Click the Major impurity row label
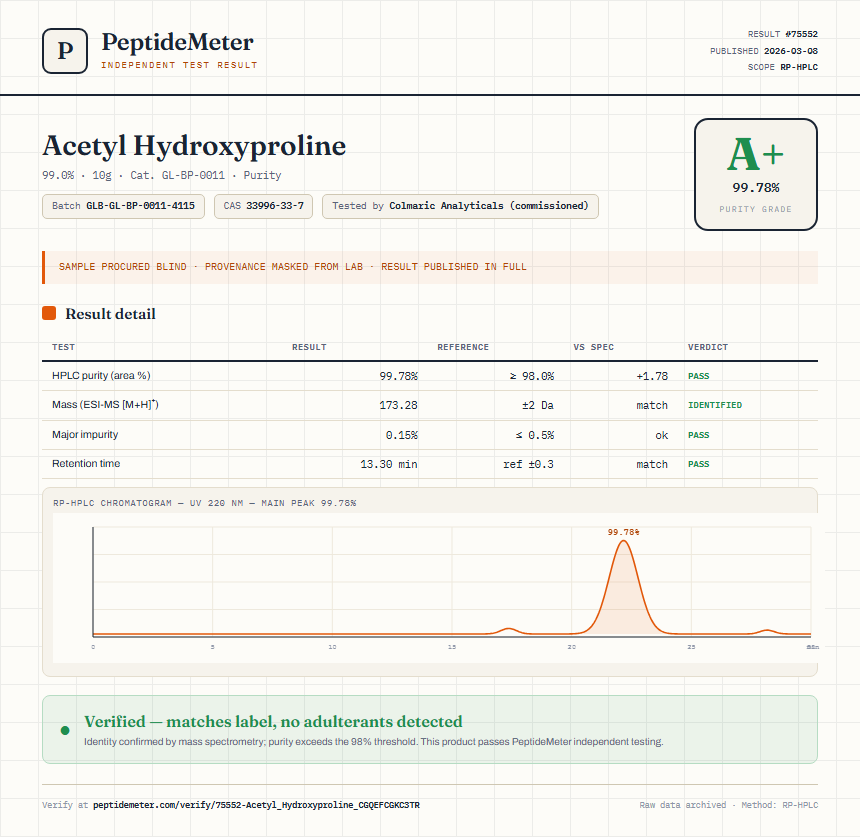 (85, 434)
